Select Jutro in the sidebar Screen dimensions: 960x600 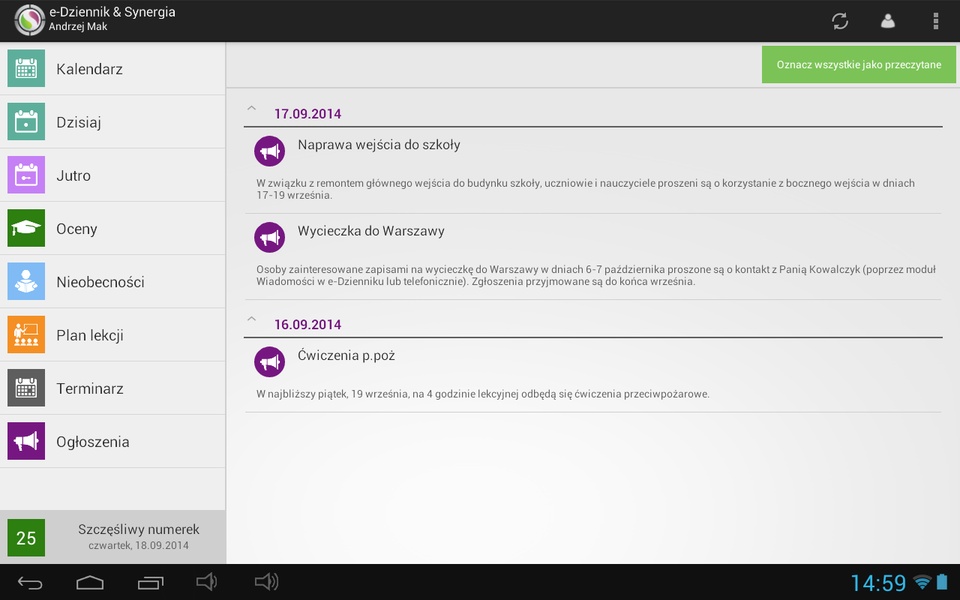[113, 175]
